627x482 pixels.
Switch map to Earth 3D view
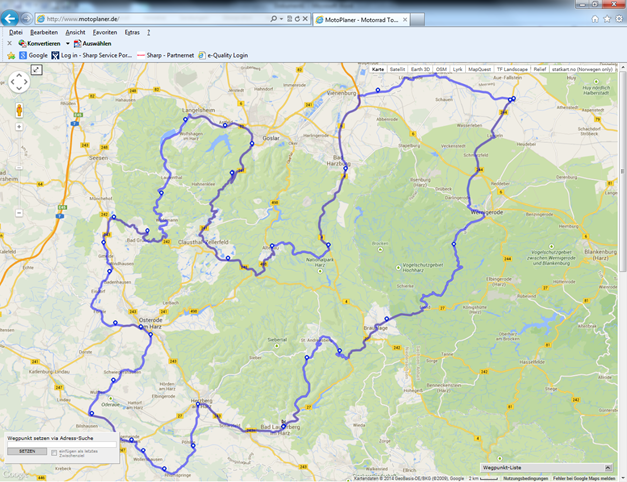(420, 69)
